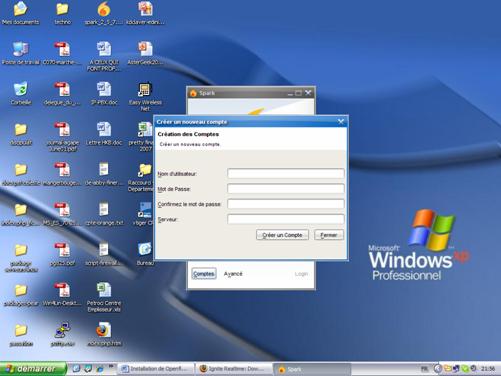
Task: Select the journal agape PDF icon
Action: (62, 137)
